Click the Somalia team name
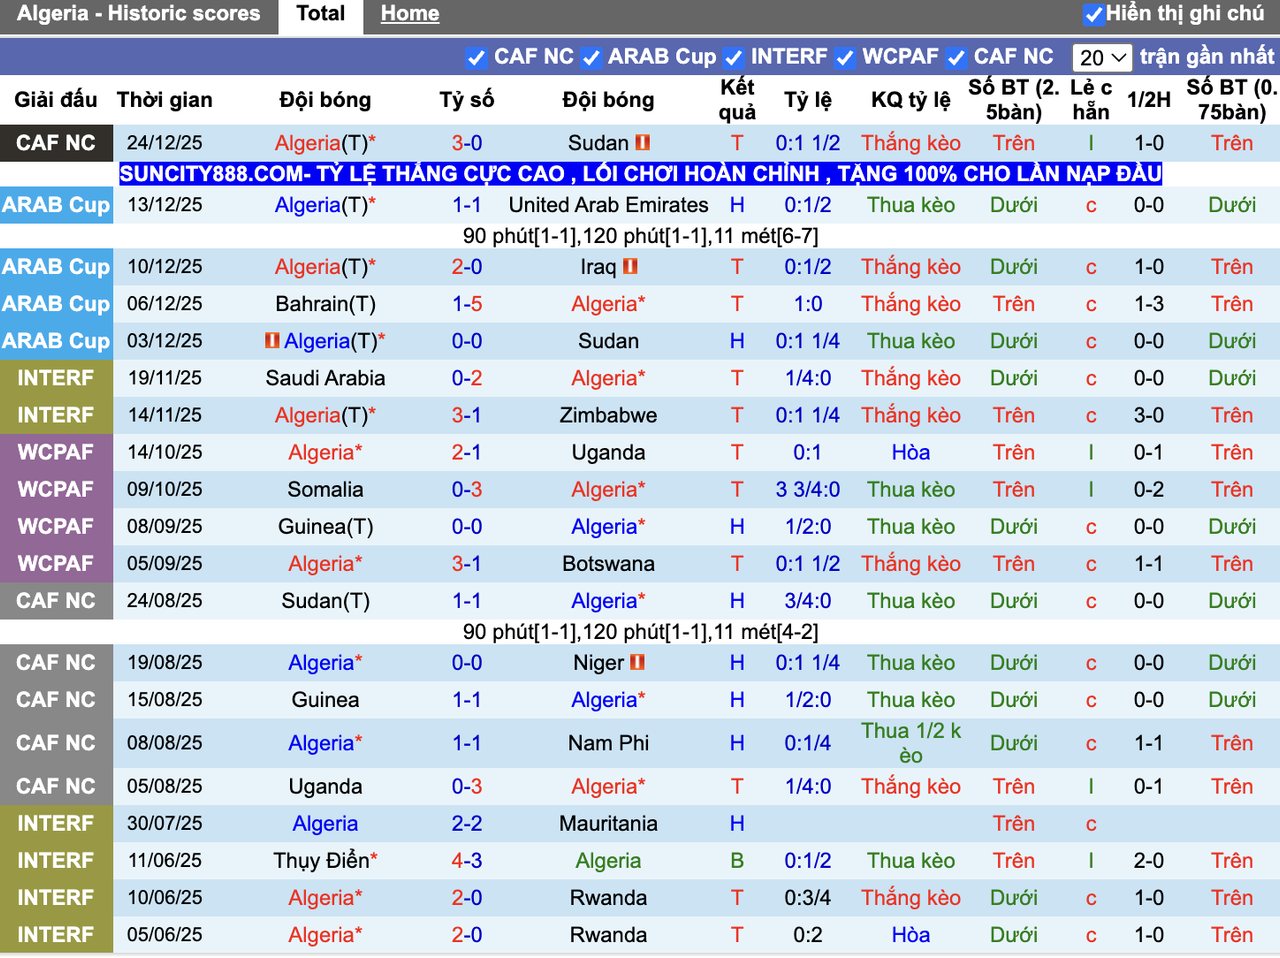This screenshot has width=1280, height=958. click(325, 490)
